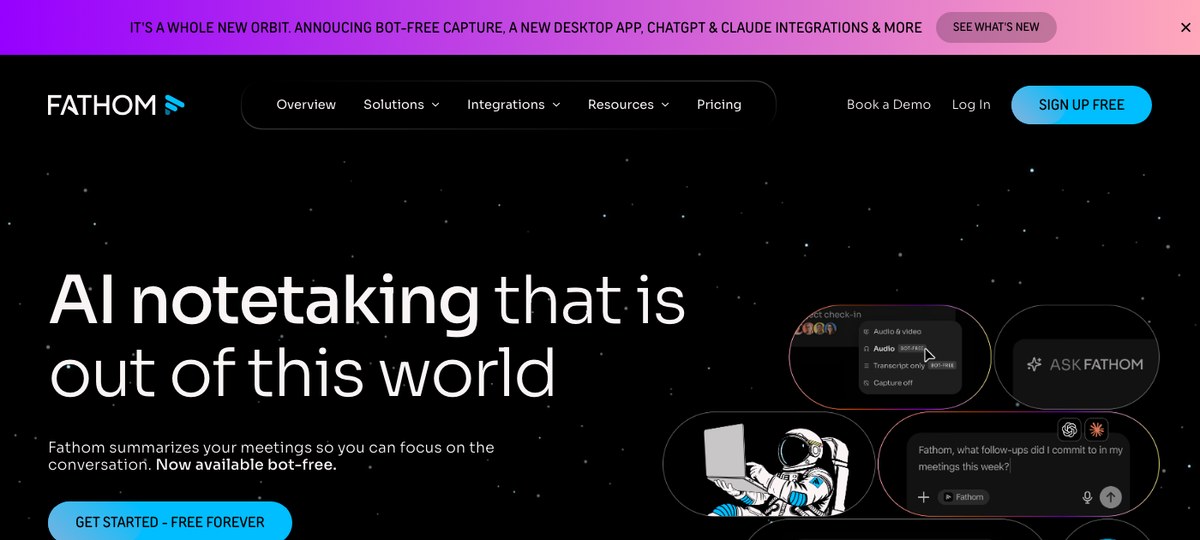Click the participant avatars in the check-in card

click(818, 329)
